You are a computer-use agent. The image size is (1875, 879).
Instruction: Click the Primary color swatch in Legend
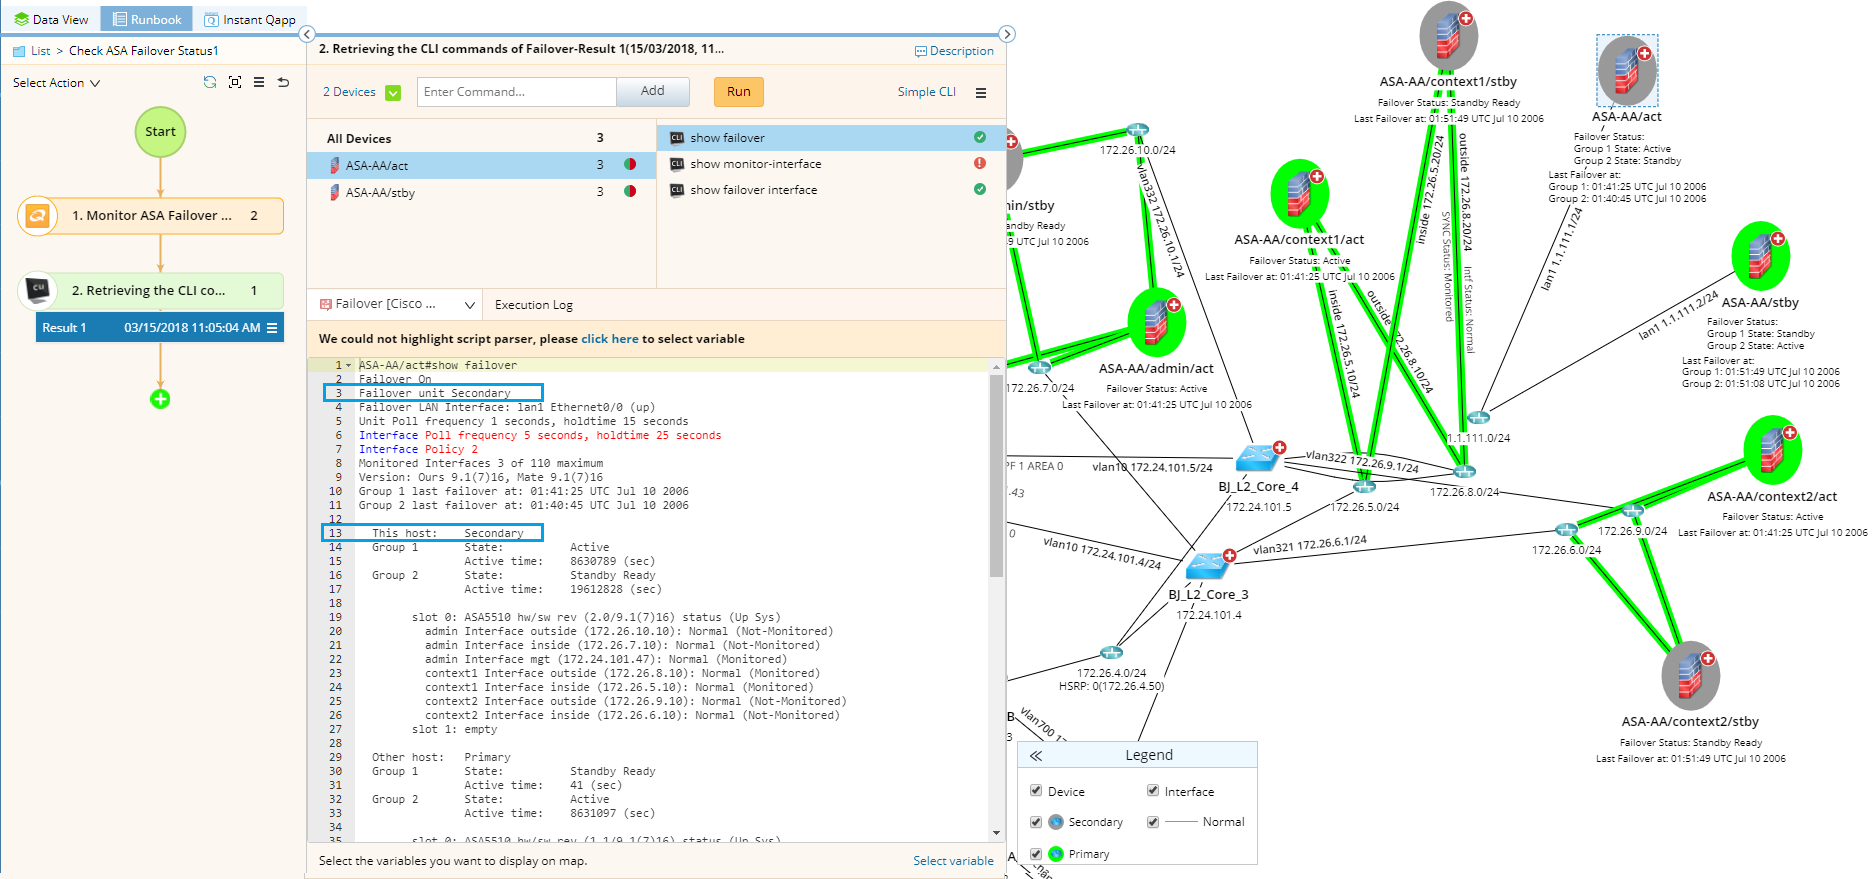[1055, 854]
